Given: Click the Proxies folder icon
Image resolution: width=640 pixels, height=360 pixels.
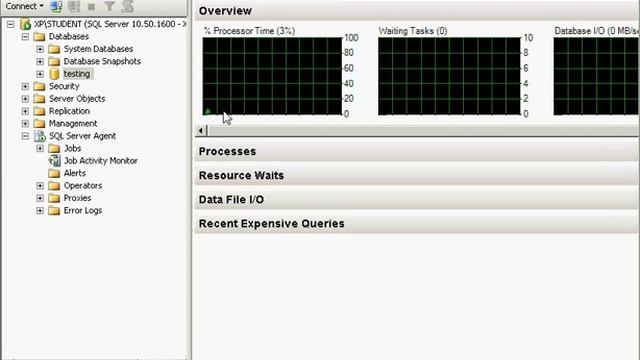Looking at the screenshot, I should 54,198.
